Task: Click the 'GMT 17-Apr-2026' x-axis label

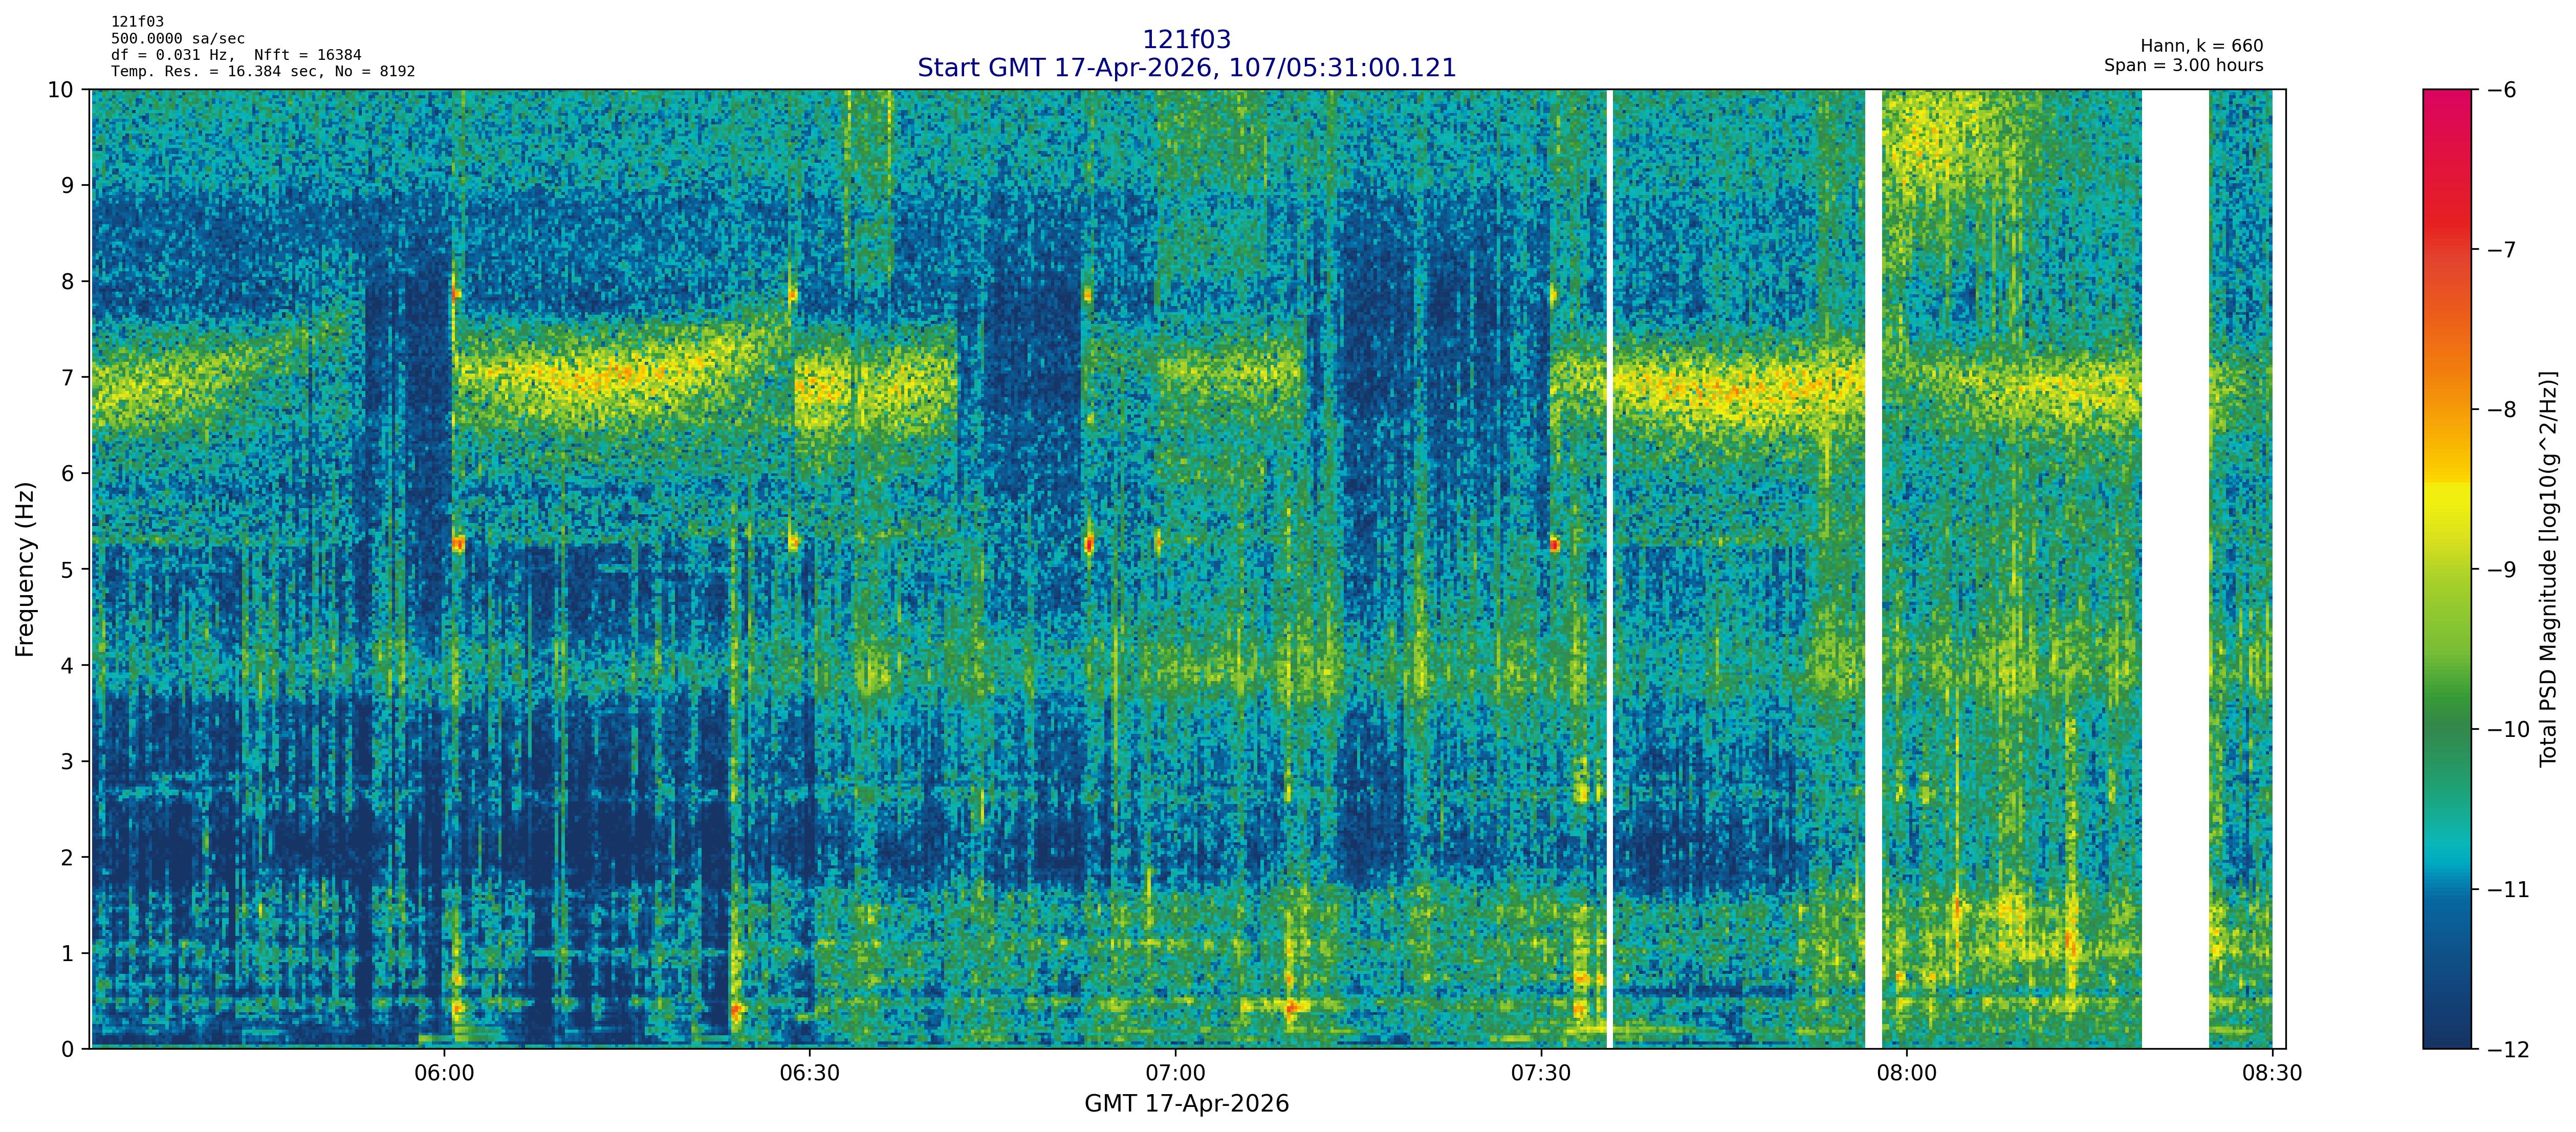Action: click(x=1186, y=1104)
